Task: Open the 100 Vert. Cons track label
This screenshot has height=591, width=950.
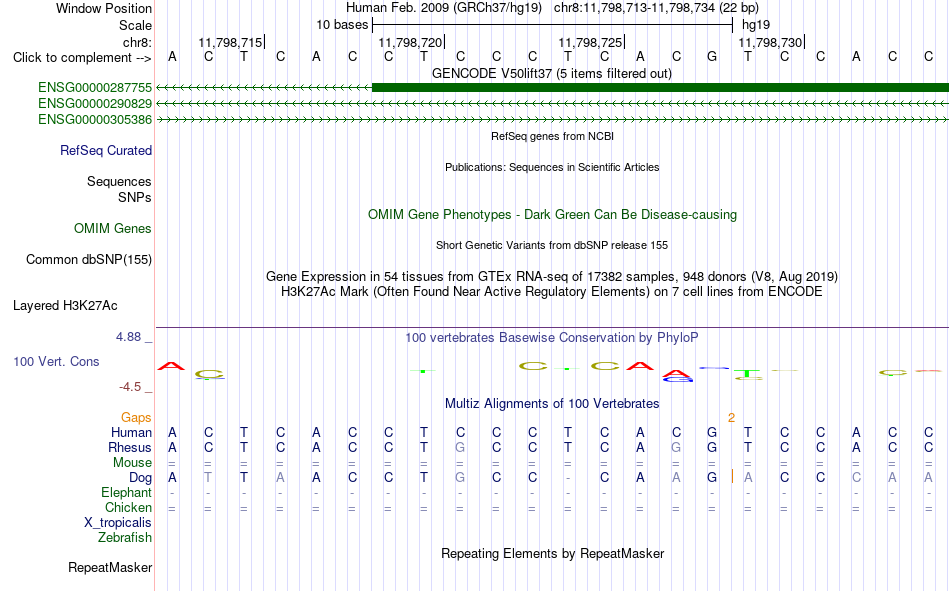Action: pyautogui.click(x=56, y=361)
